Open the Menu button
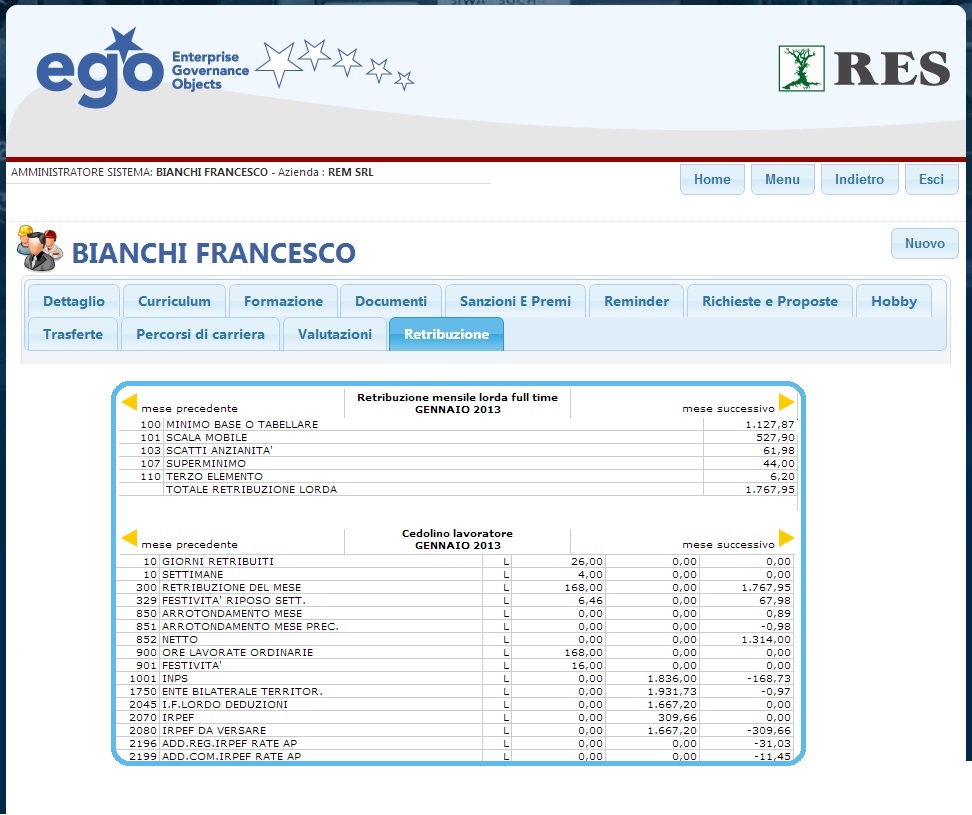 (782, 180)
